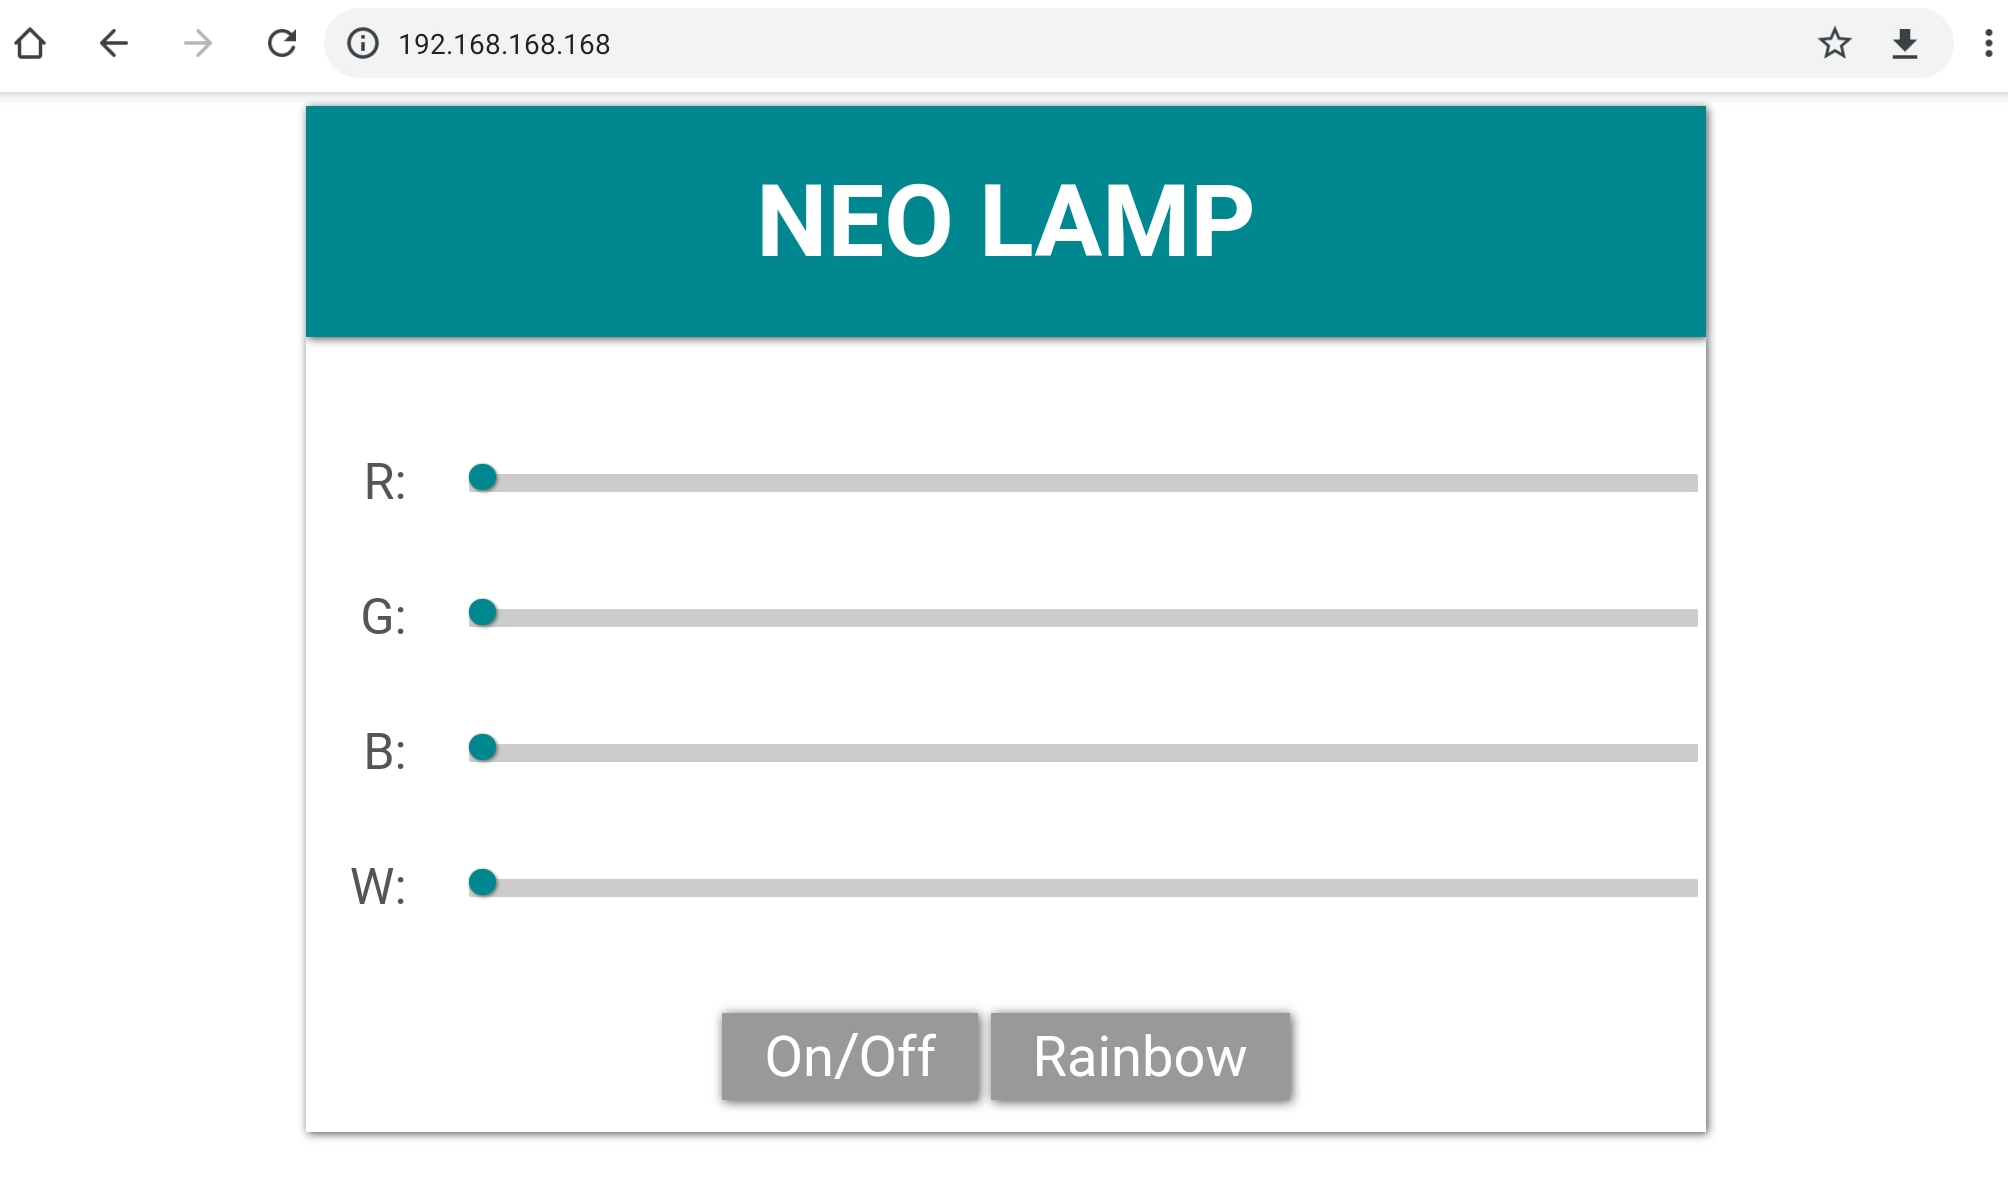Click the far end of blue slider track
2008x1184 pixels.
coord(1690,753)
